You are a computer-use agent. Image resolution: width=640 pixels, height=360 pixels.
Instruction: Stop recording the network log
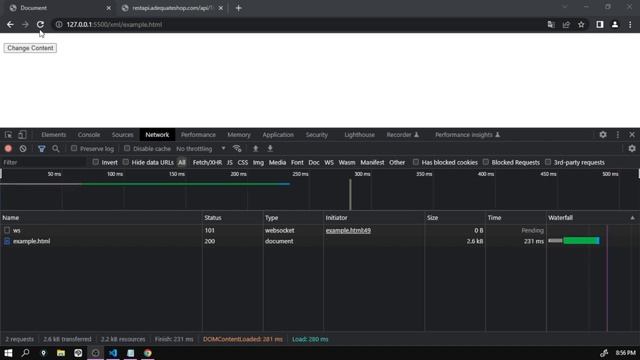(8, 149)
